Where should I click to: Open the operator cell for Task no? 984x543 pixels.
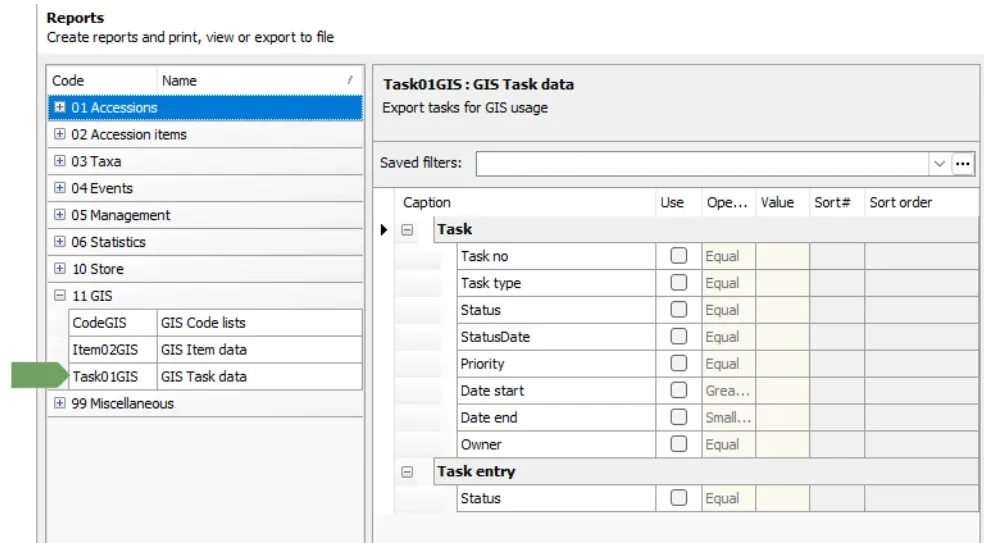pyautogui.click(x=729, y=256)
